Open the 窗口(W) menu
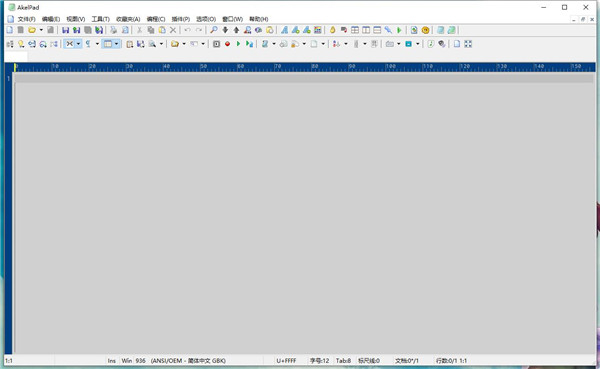The image size is (600, 369). 232,19
